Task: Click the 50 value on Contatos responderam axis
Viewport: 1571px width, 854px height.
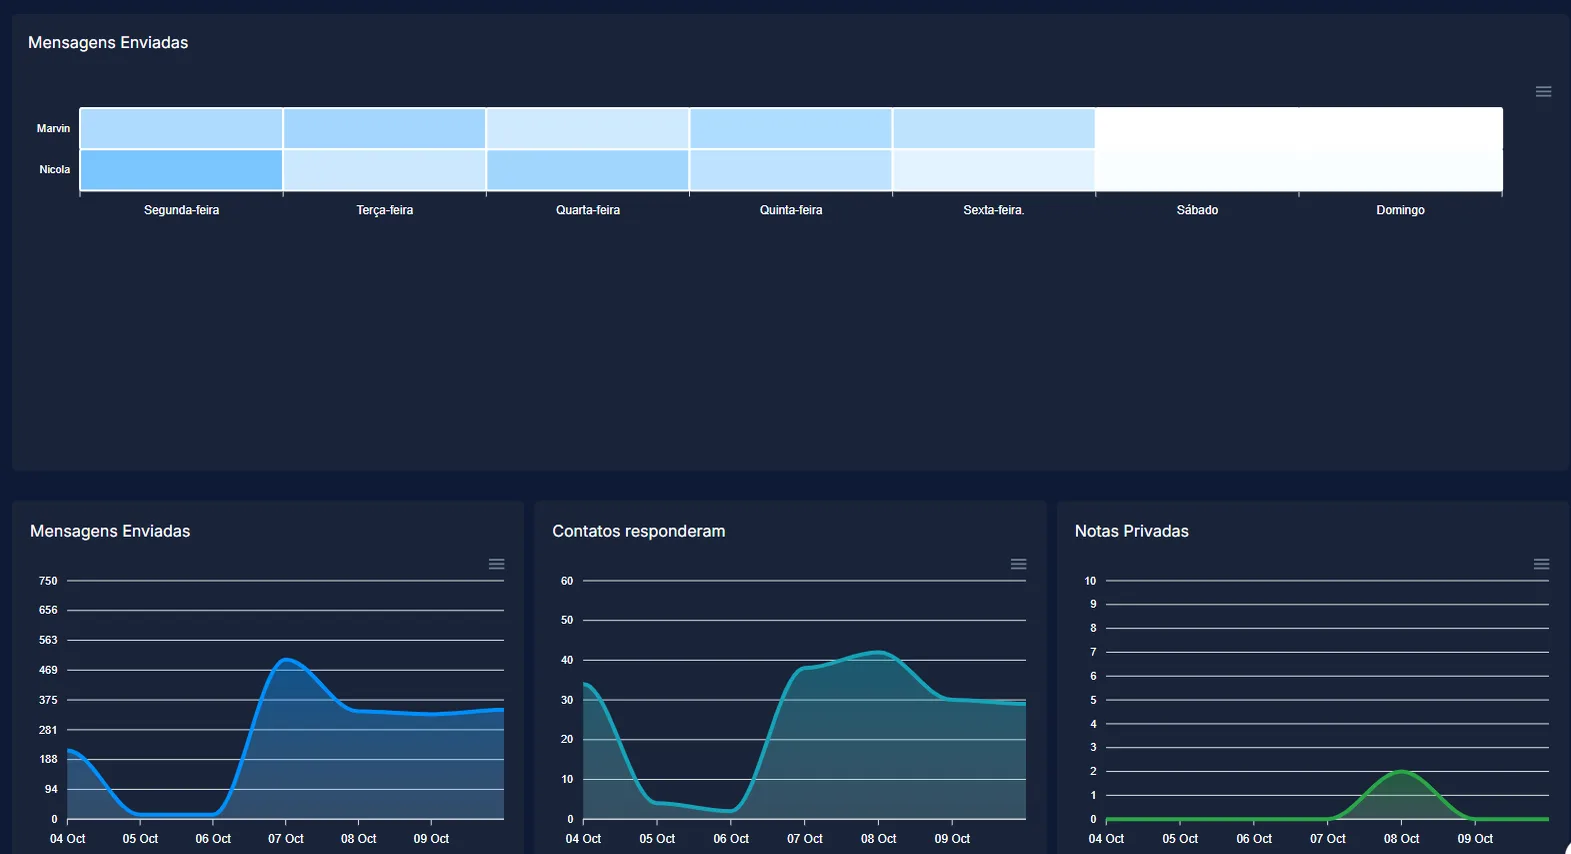Action: [x=567, y=620]
